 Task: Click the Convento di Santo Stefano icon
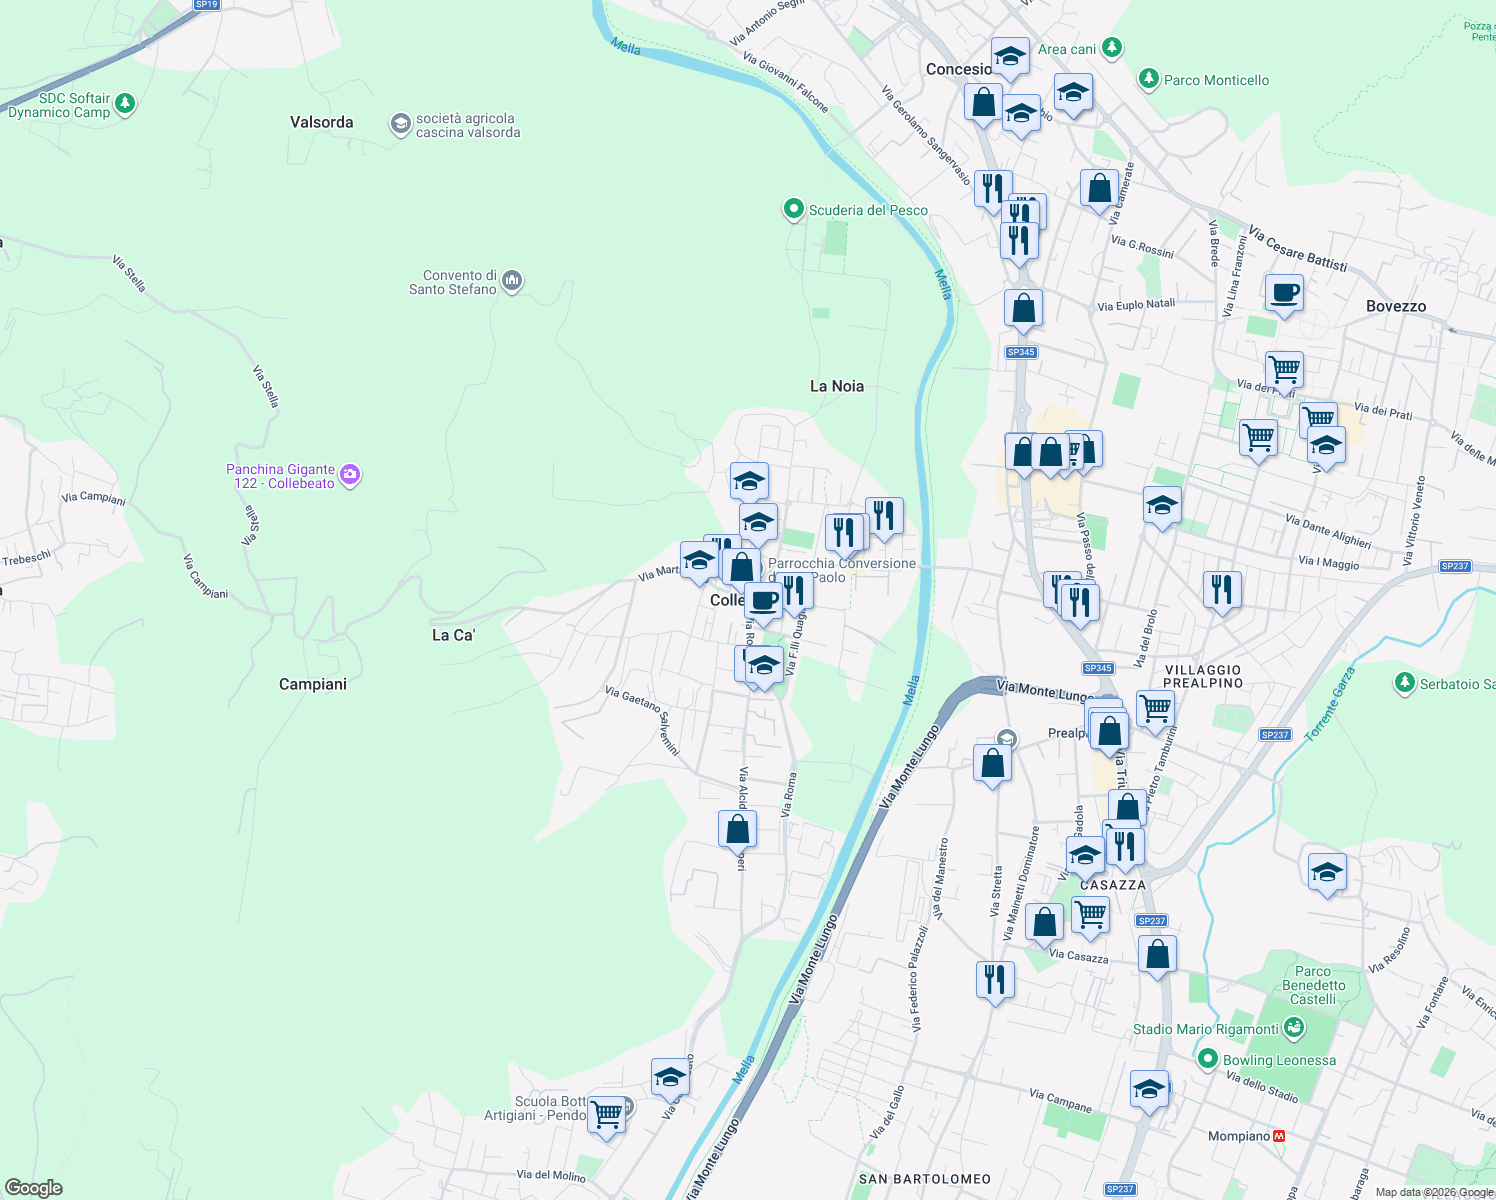coord(511,281)
